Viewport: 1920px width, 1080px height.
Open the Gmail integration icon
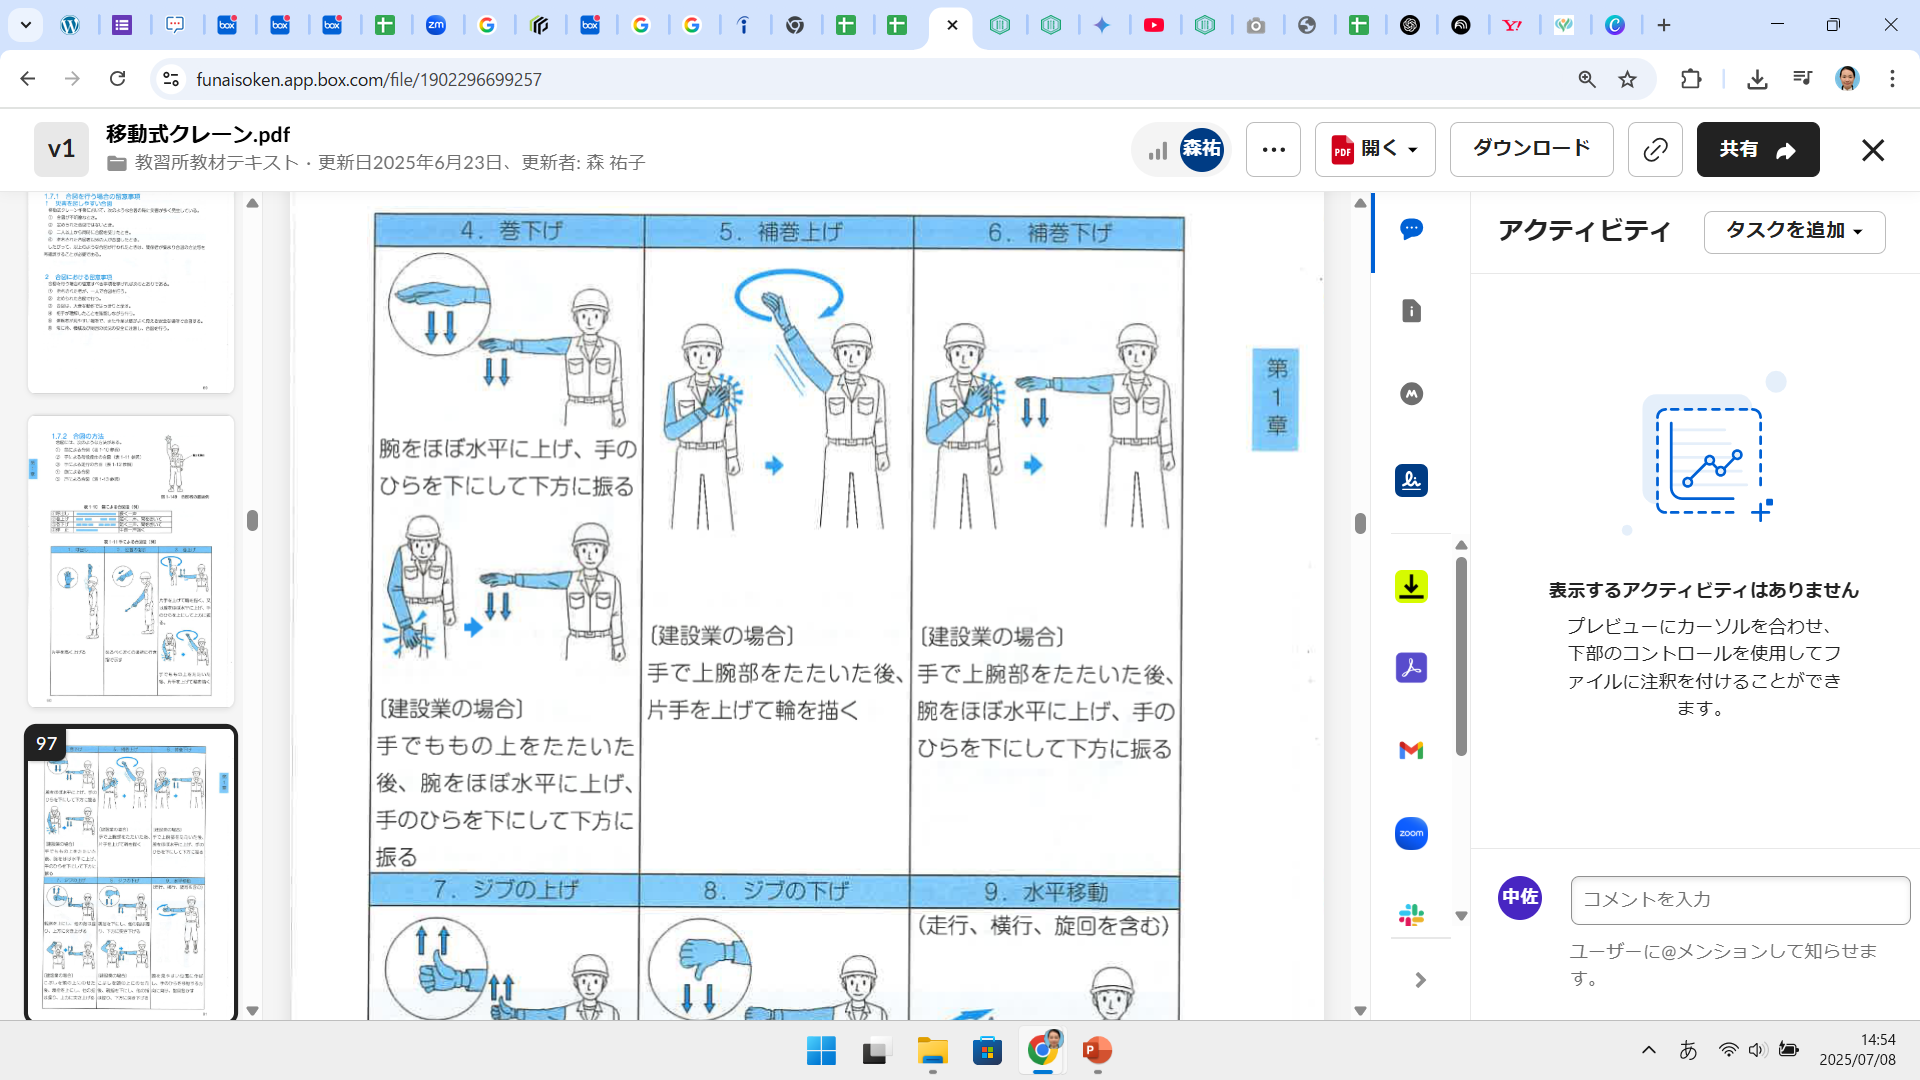point(1411,750)
